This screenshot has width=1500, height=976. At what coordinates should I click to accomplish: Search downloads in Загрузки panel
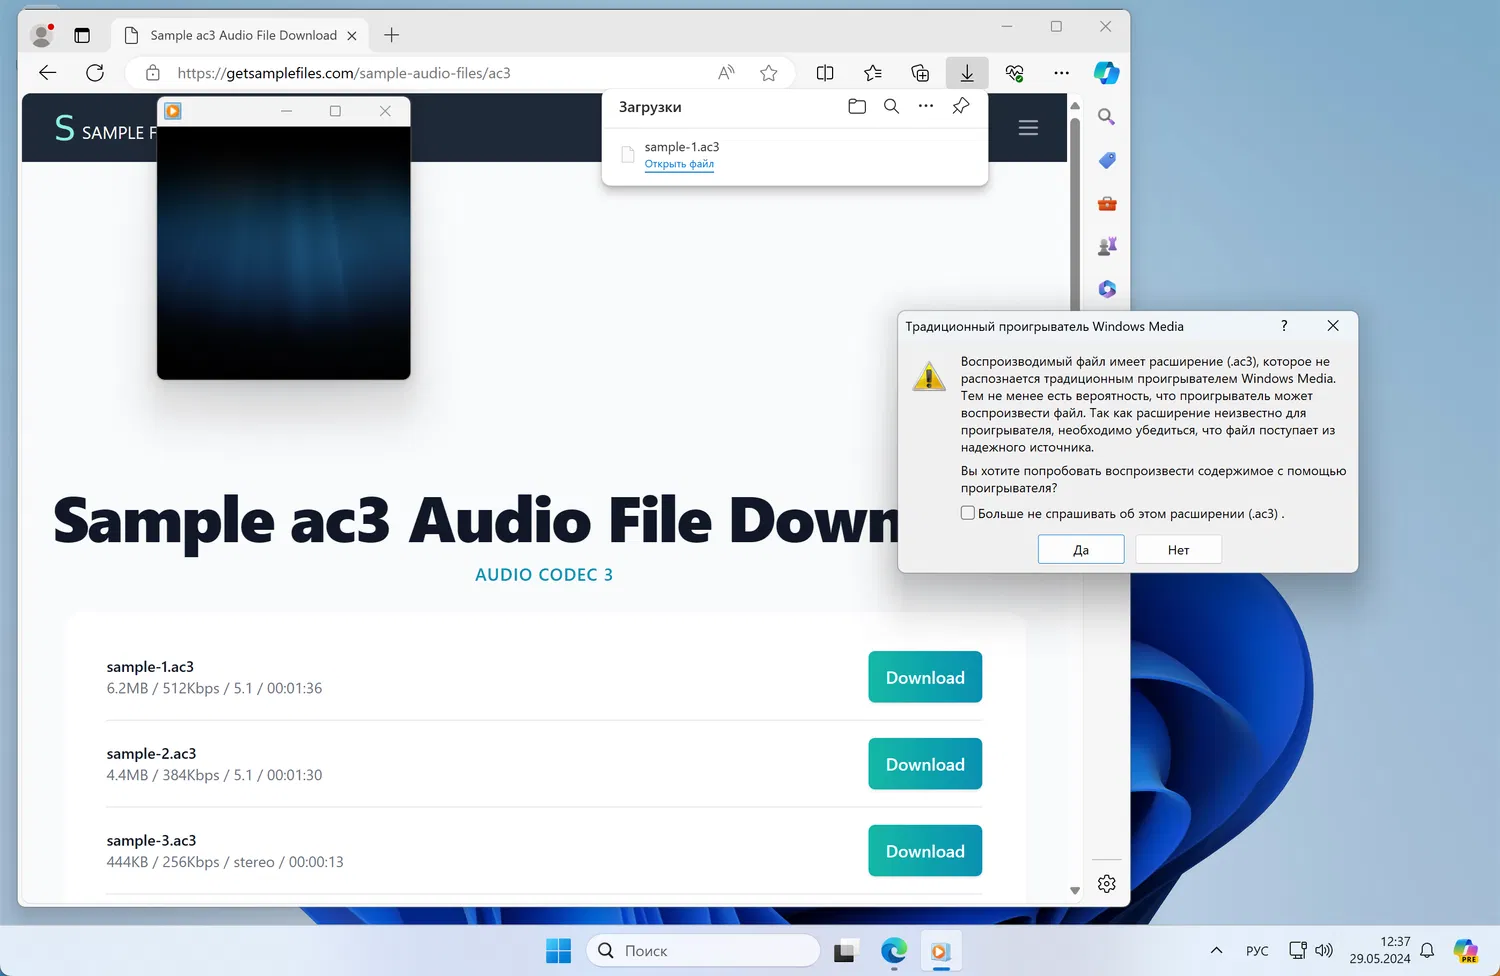click(891, 106)
